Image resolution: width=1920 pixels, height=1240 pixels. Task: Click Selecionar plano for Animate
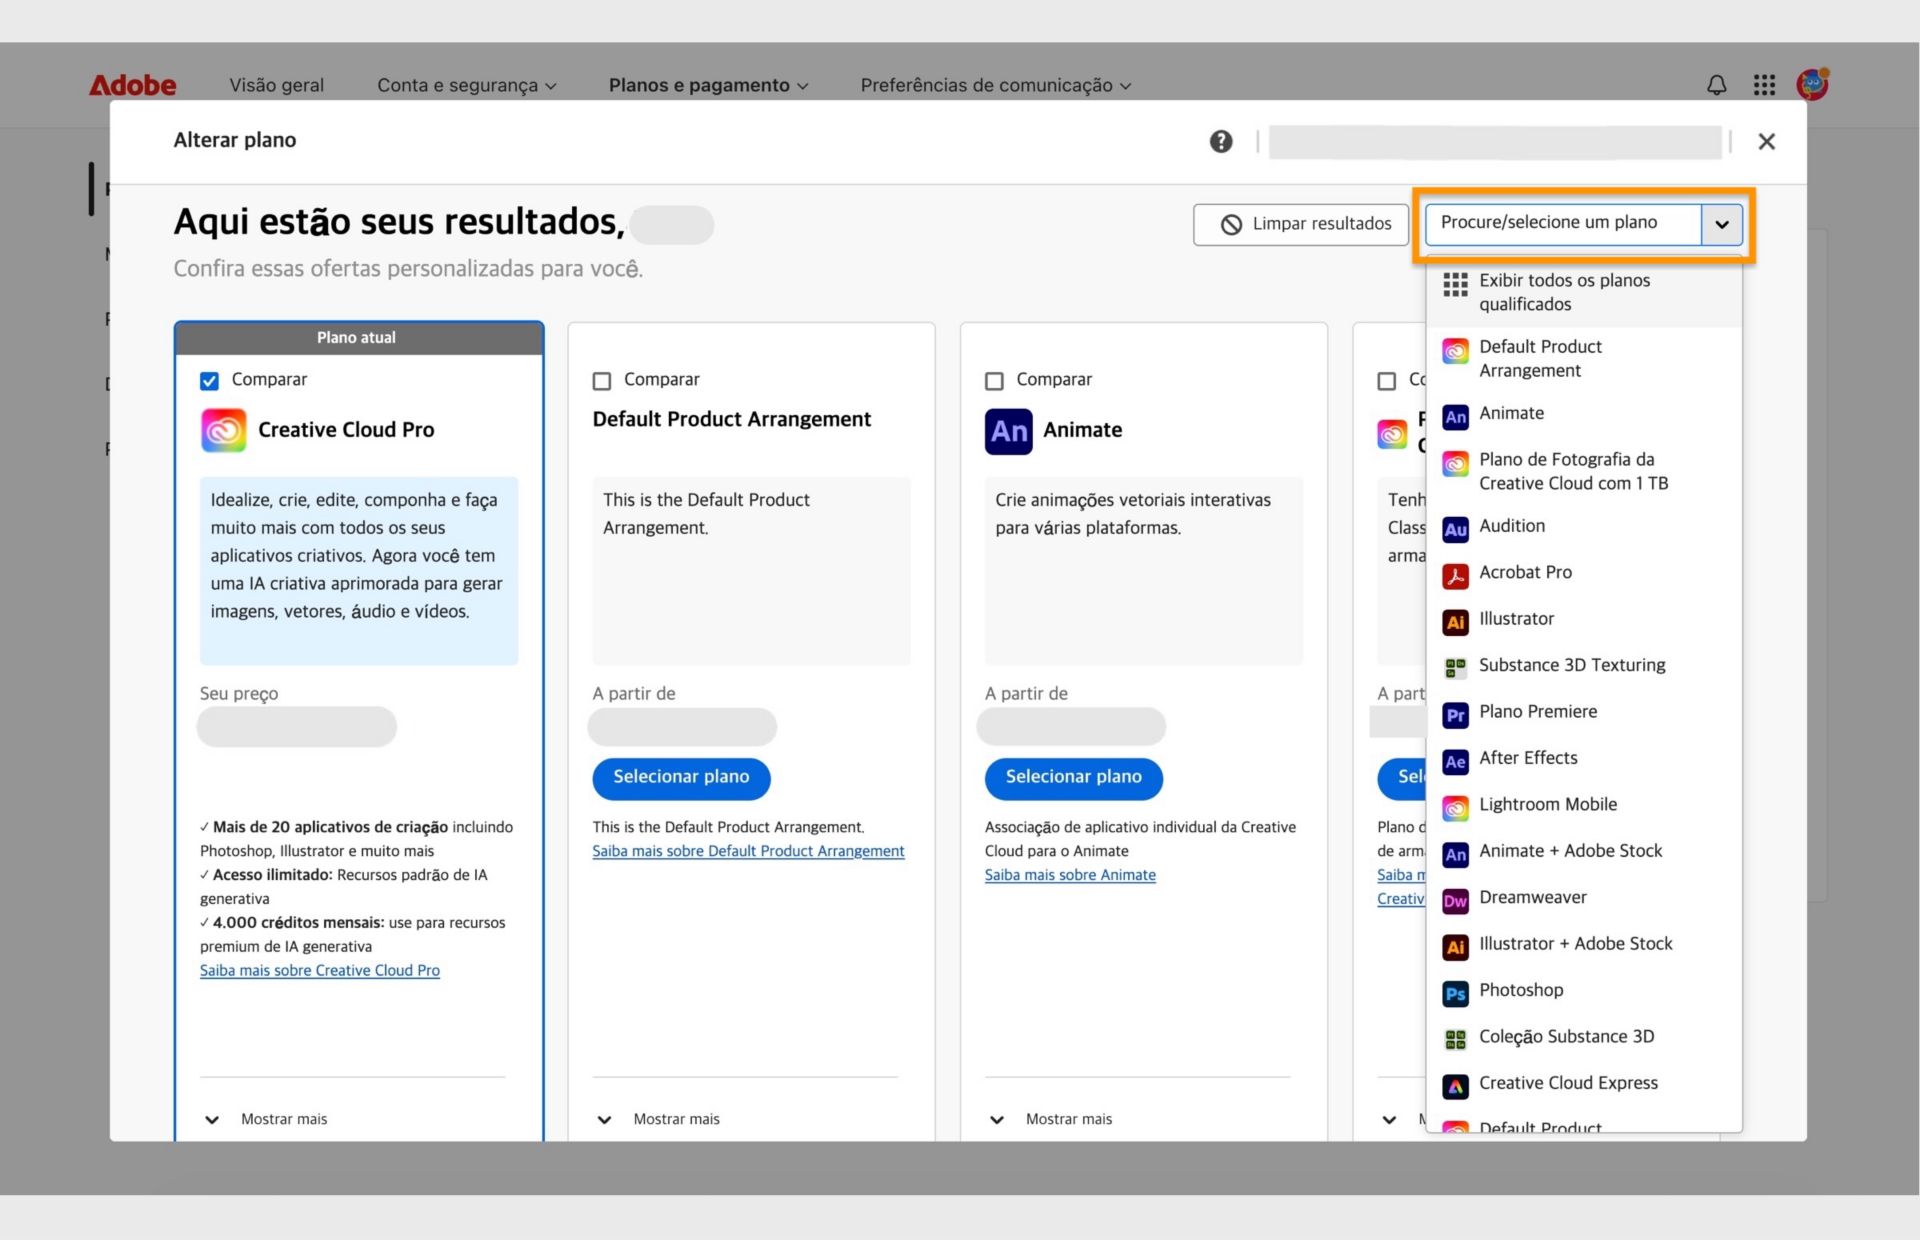1073,778
